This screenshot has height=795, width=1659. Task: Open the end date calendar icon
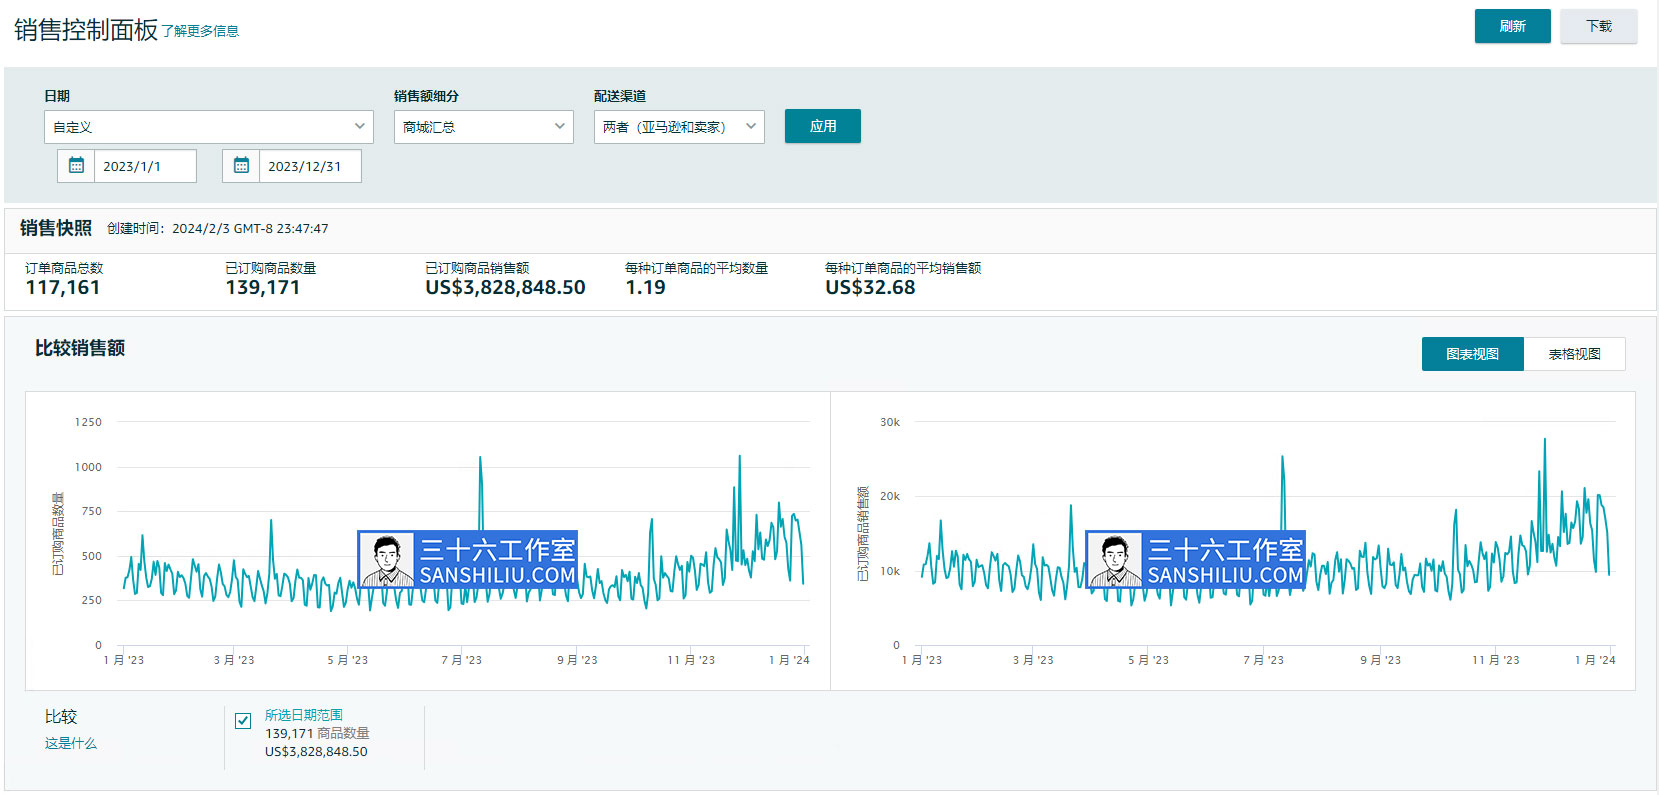tap(241, 166)
